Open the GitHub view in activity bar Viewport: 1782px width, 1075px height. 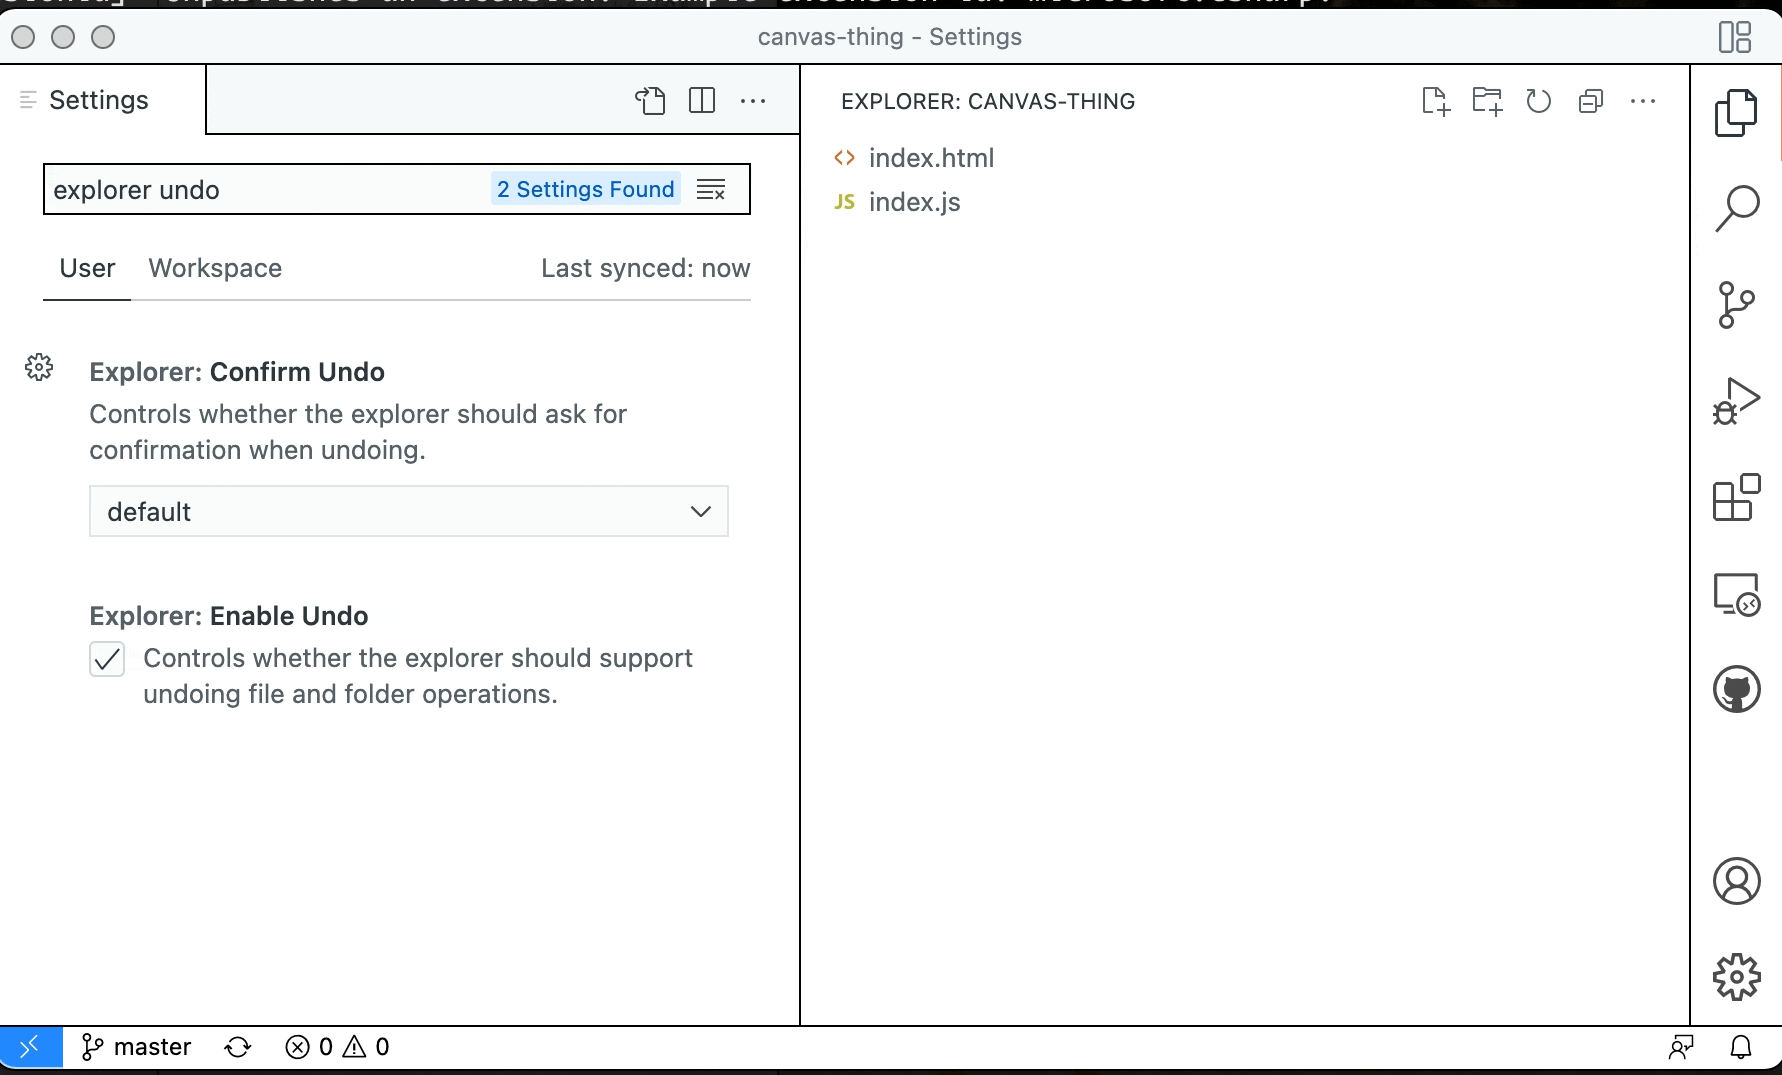click(x=1736, y=689)
